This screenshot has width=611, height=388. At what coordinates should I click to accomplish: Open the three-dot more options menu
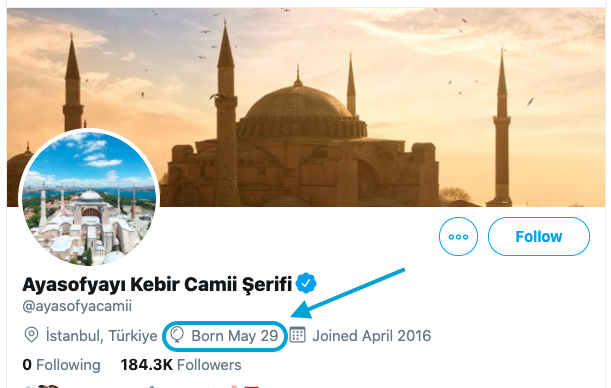[458, 236]
